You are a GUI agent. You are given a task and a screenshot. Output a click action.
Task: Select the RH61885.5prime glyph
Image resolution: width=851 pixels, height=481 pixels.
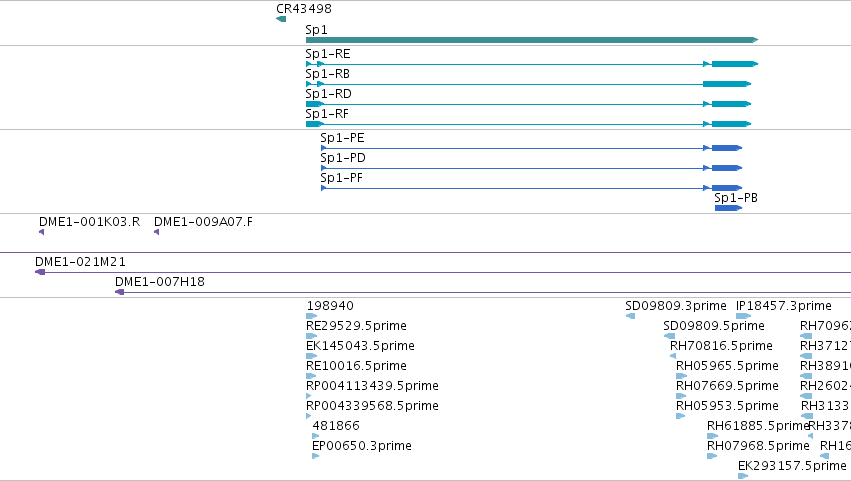pos(713,436)
